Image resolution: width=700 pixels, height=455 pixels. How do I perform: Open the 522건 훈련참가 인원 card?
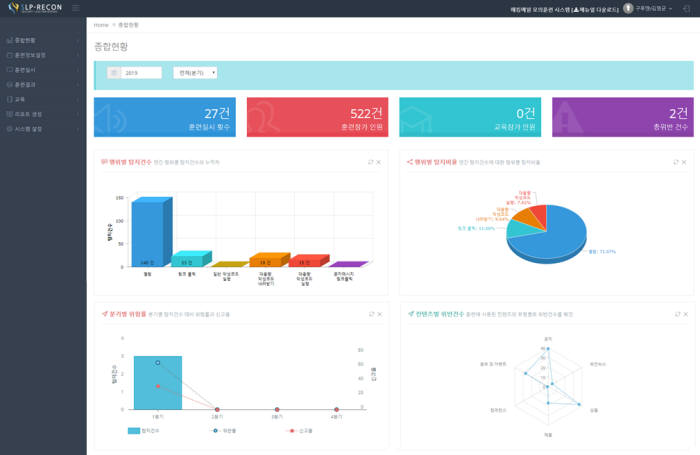coord(317,117)
